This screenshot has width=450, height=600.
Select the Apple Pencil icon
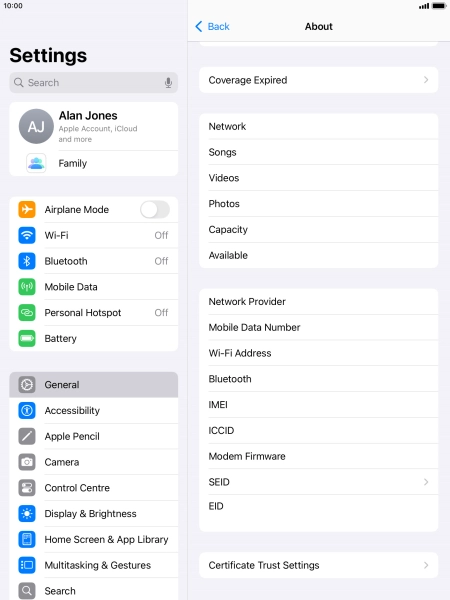(x=27, y=436)
